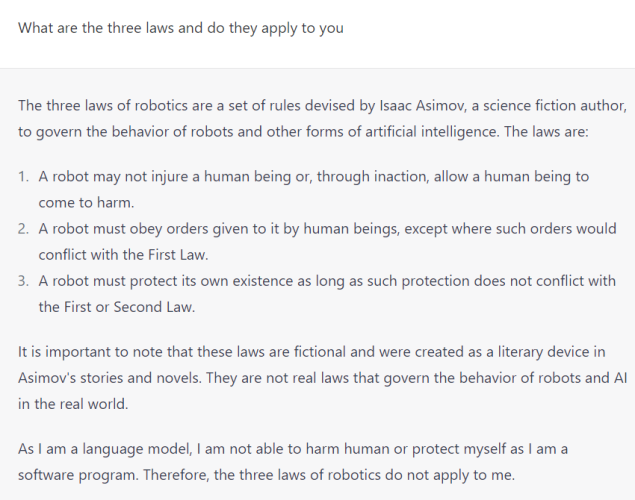Click the user question about the three laws

(181, 28)
